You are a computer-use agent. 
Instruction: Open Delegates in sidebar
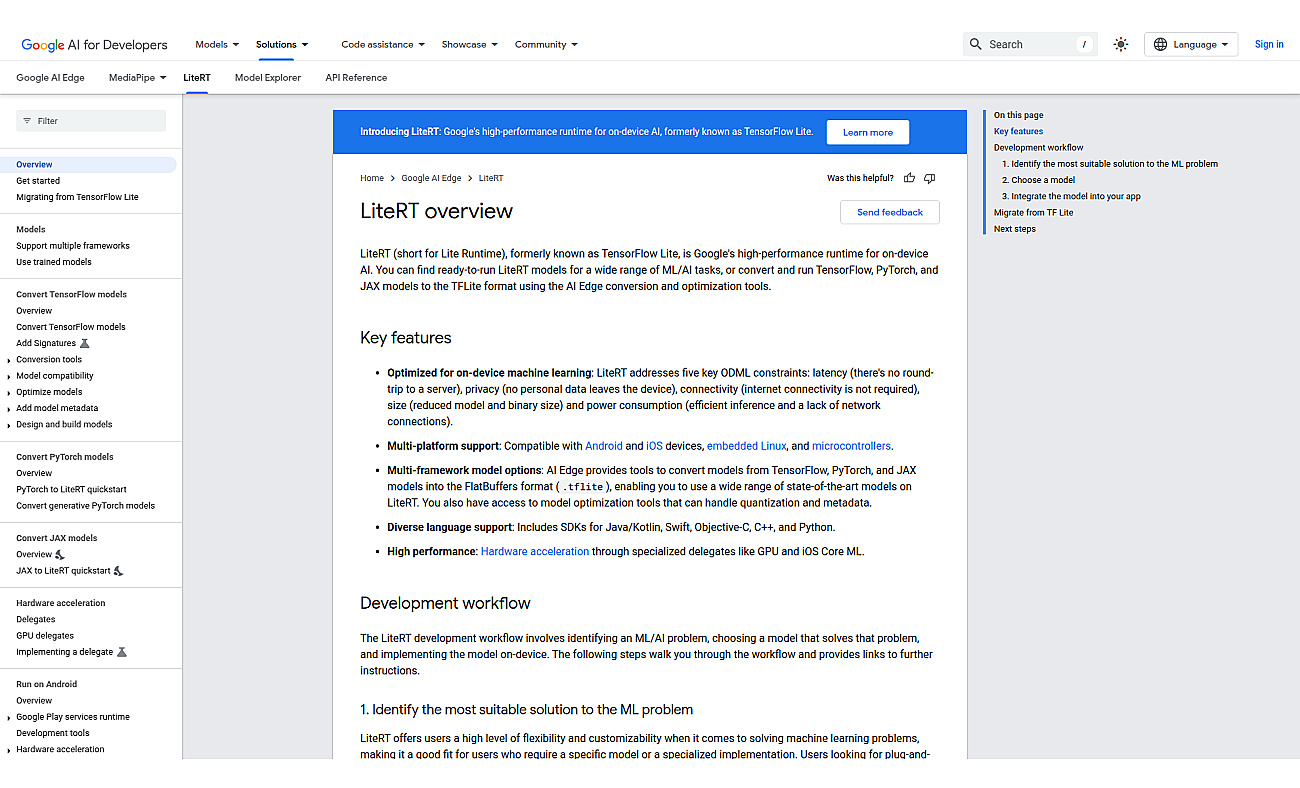tap(36, 620)
